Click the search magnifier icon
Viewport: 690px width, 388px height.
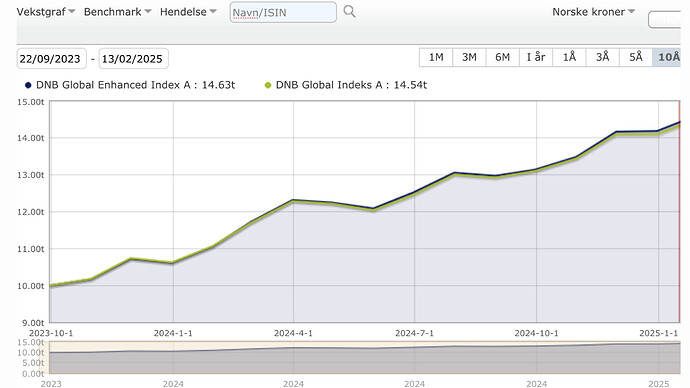(x=349, y=11)
